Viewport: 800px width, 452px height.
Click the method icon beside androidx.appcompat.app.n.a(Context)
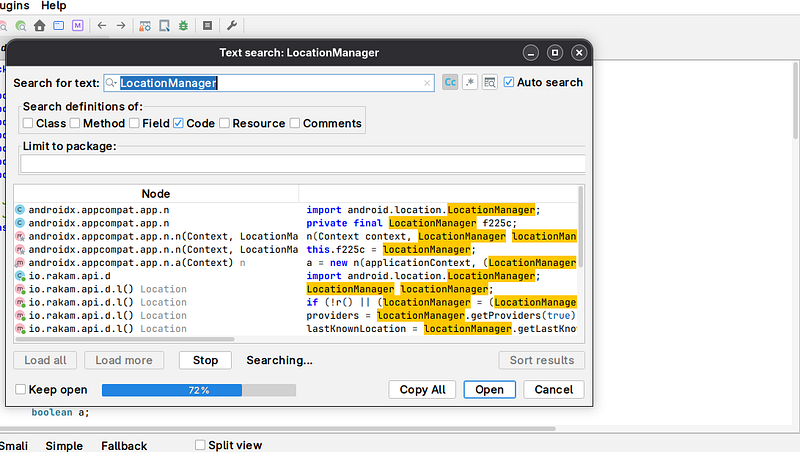(20, 263)
